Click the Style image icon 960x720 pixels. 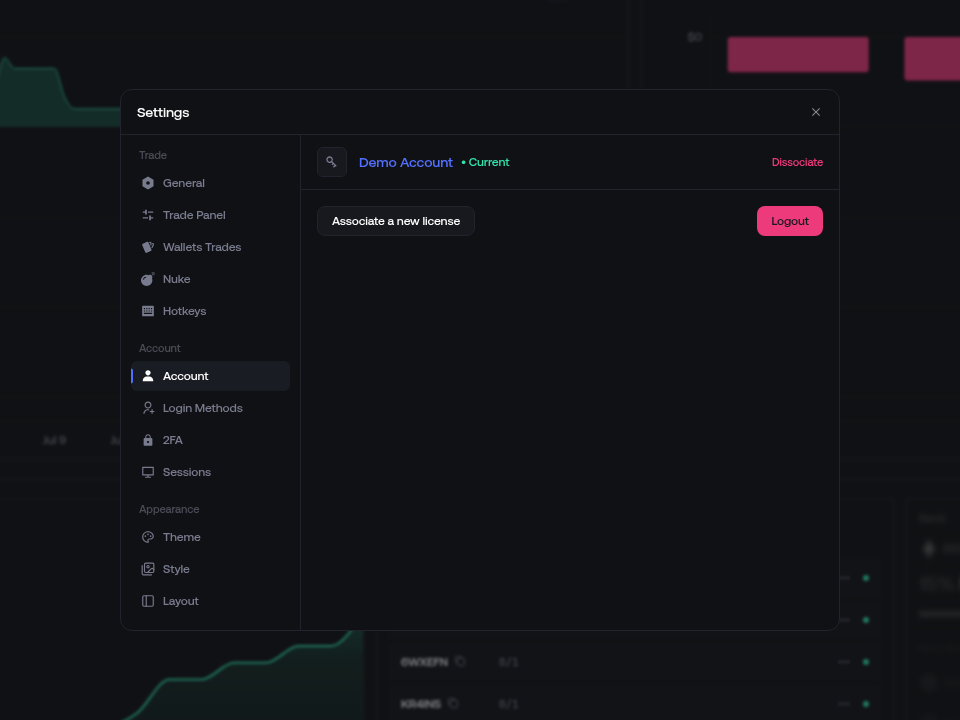point(148,569)
